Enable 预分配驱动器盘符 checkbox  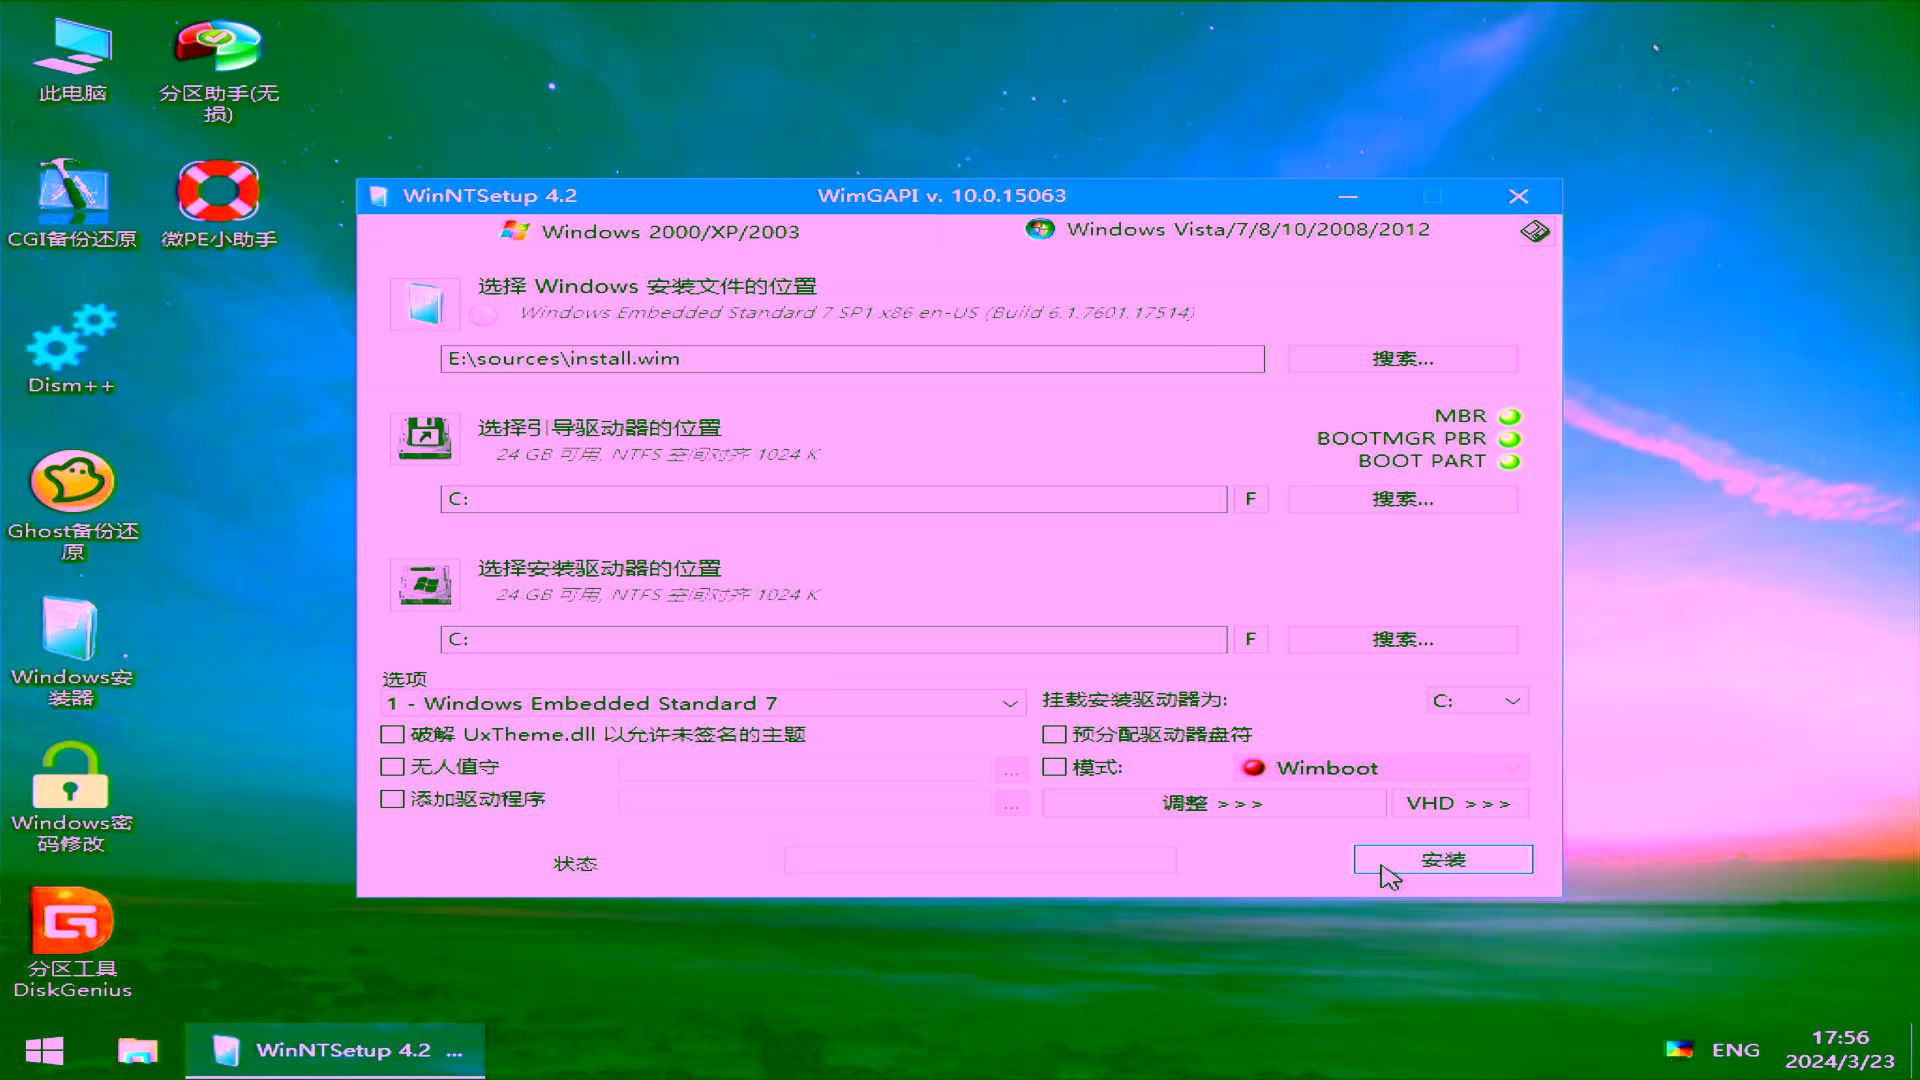pyautogui.click(x=1054, y=735)
